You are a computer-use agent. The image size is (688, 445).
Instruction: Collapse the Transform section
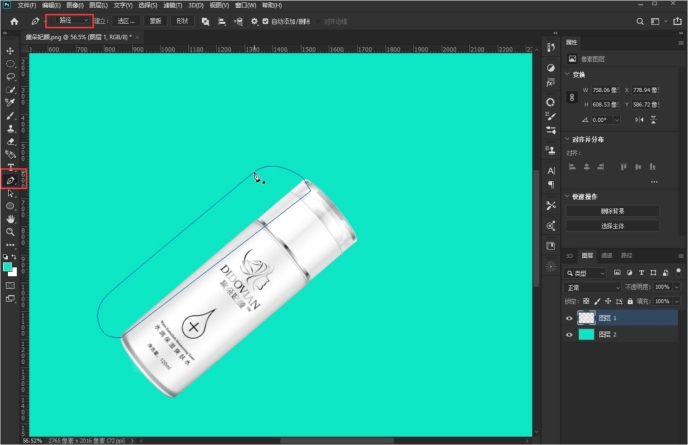tap(567, 74)
